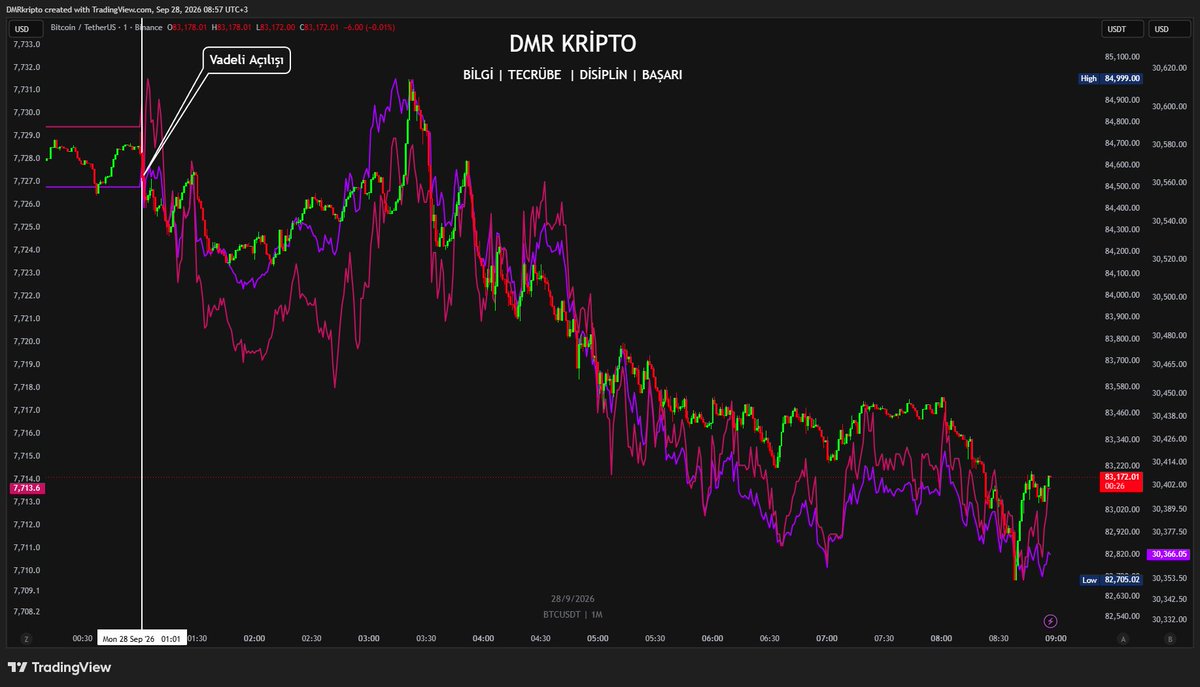
Task: Open the USD currency selector on left axis
Action: pyautogui.click(x=27, y=28)
